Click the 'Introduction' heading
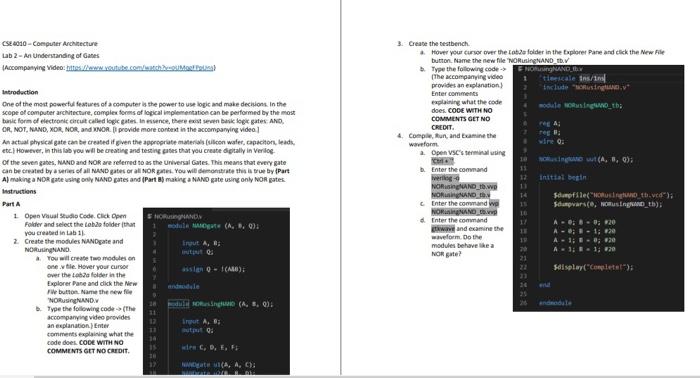 (20, 92)
